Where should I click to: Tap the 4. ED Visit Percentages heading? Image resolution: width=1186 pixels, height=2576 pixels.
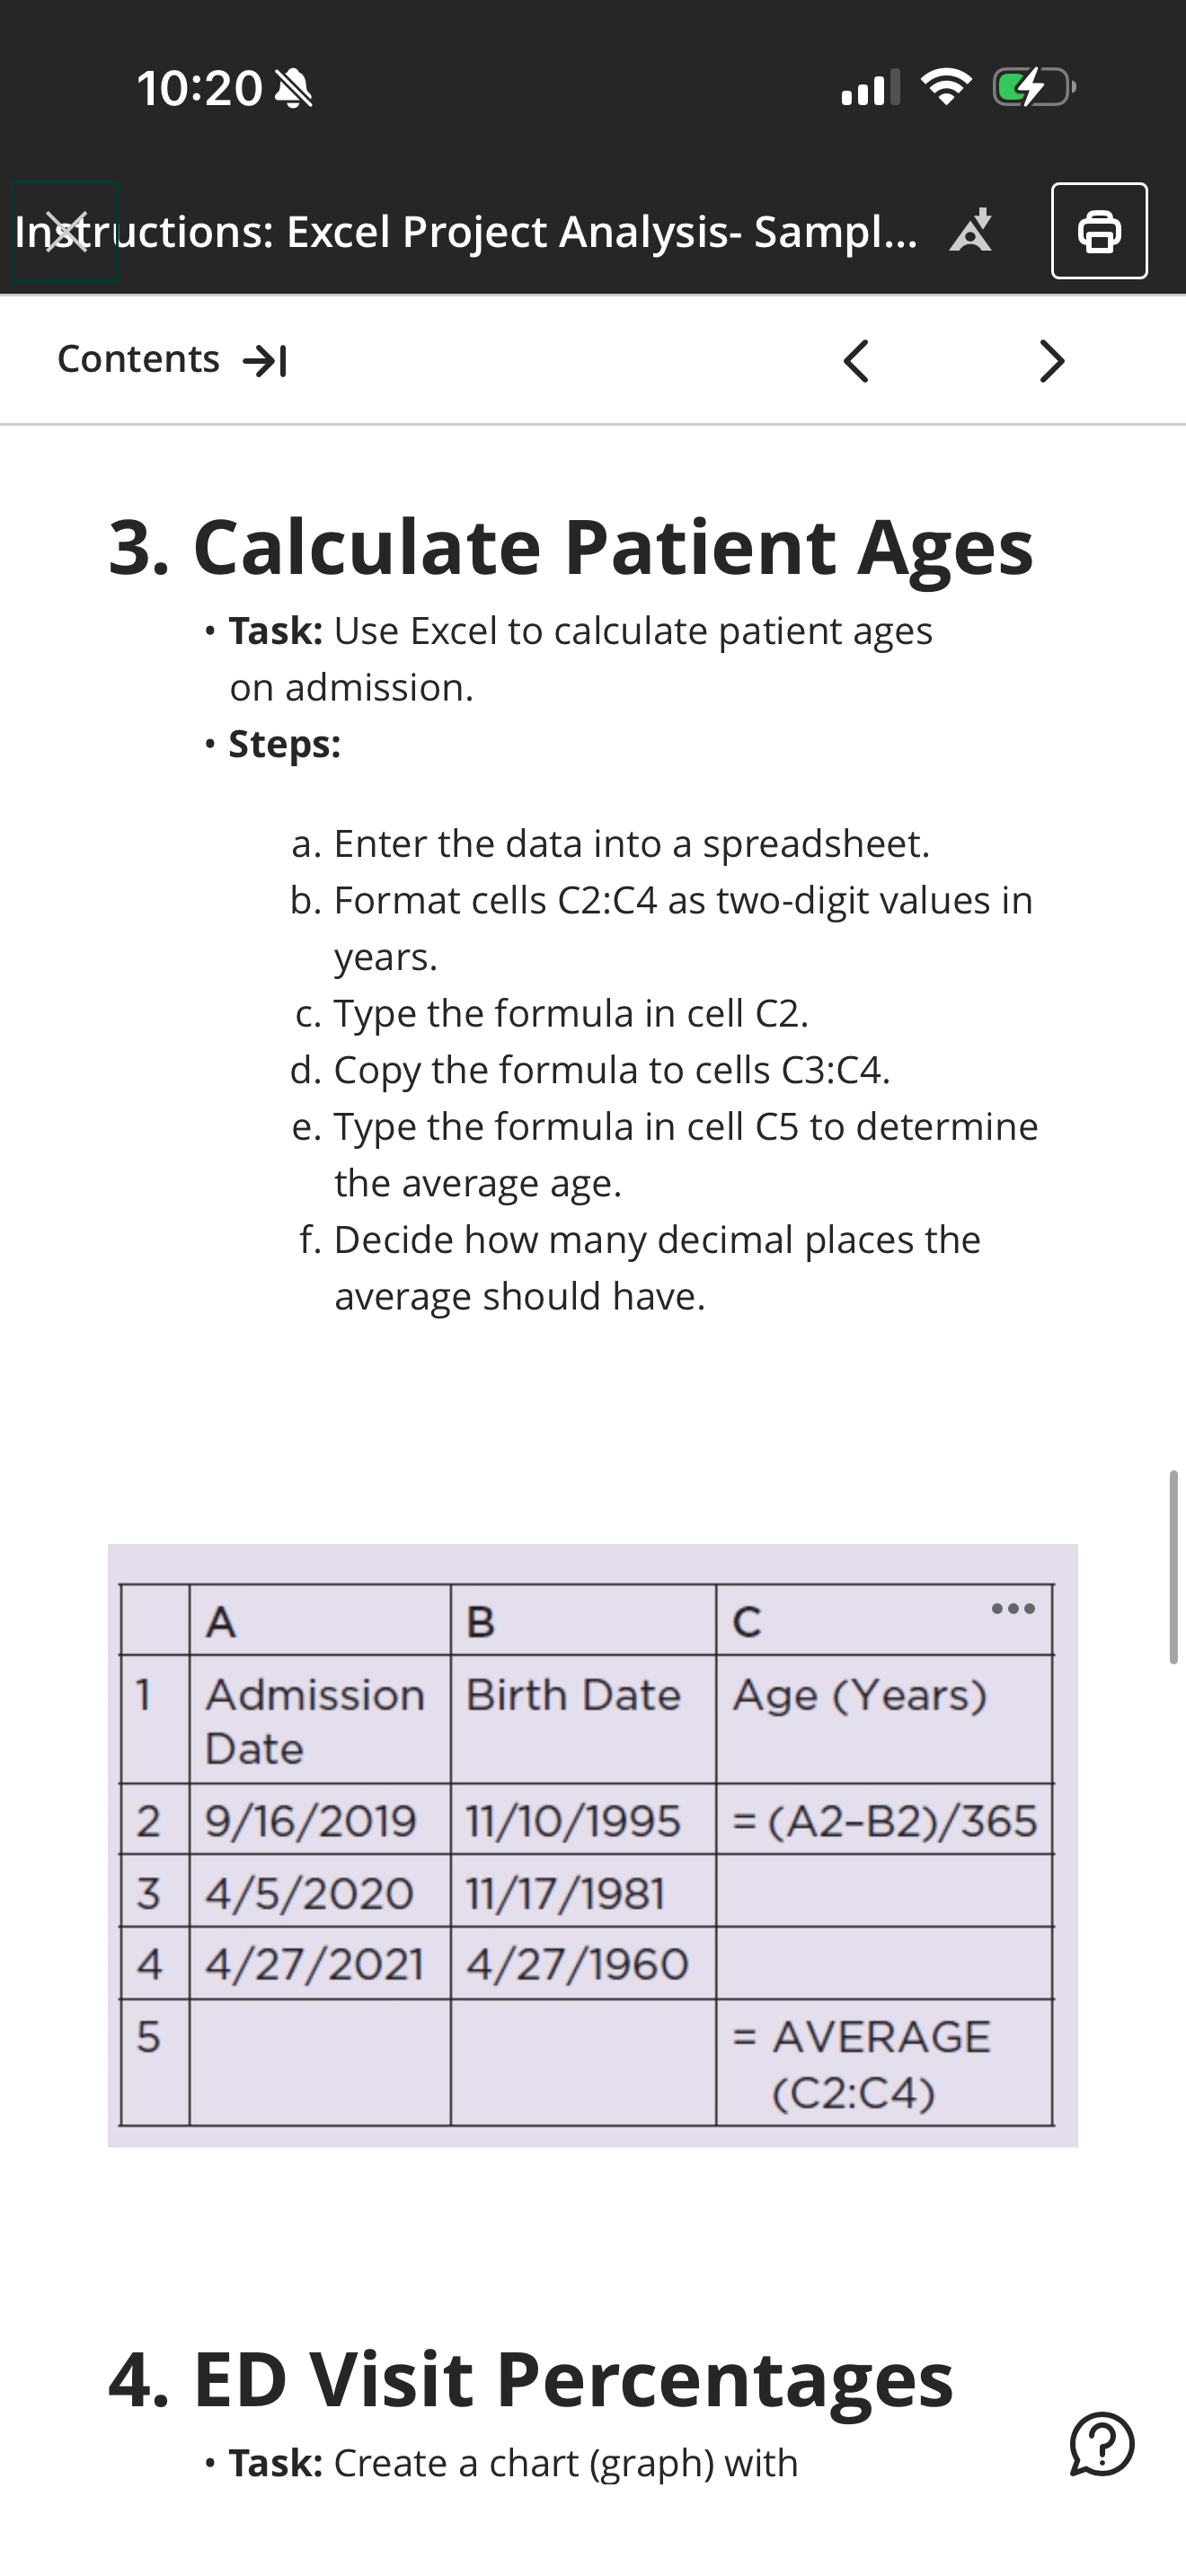531,2380
